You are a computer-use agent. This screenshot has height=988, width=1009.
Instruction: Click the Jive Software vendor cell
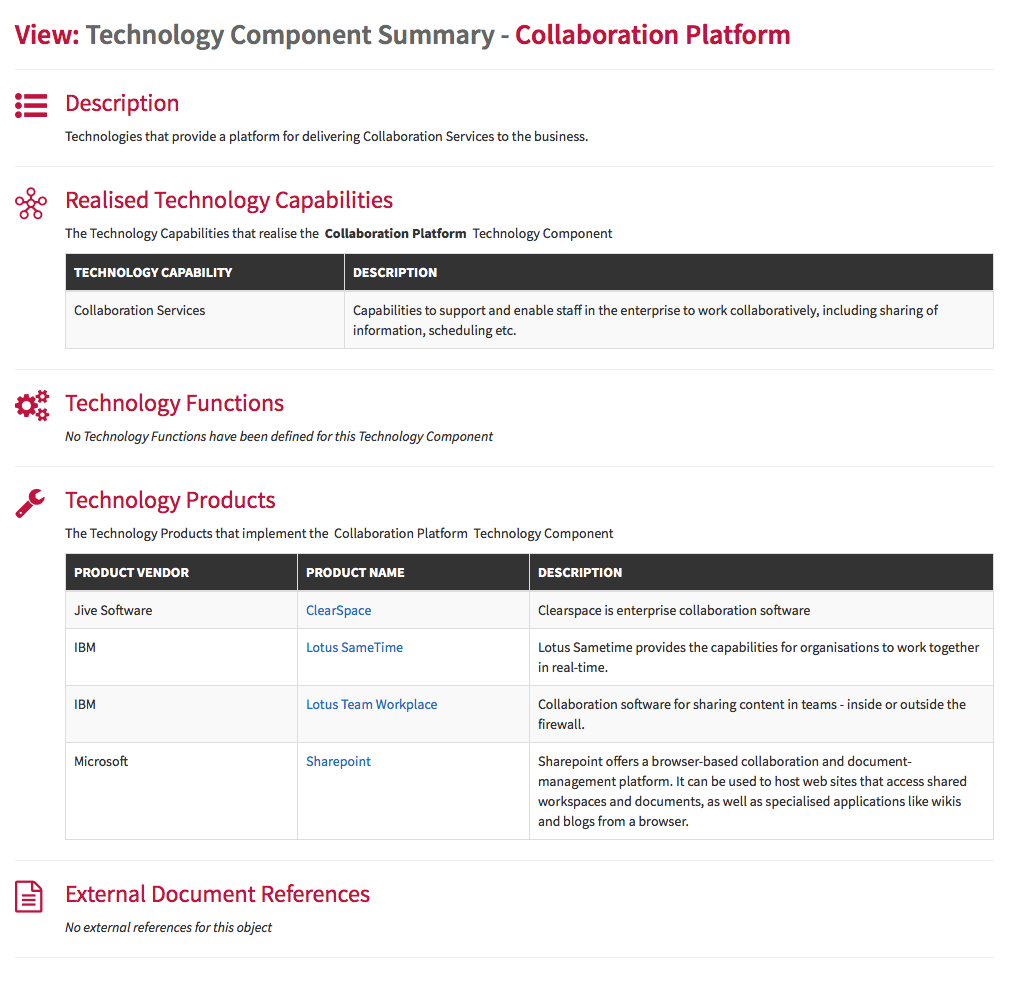pos(181,610)
